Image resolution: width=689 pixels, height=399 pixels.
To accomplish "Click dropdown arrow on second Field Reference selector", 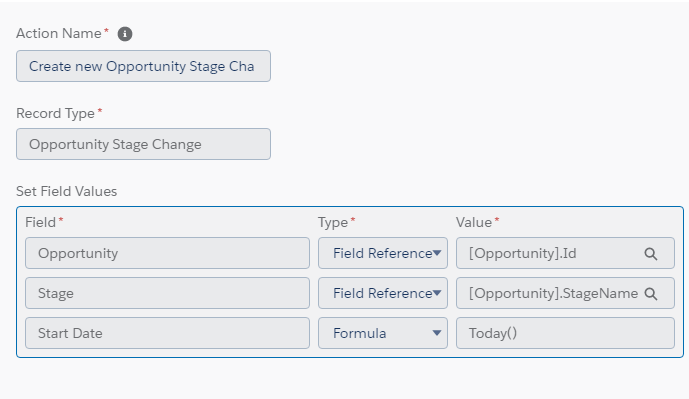I will 437,293.
